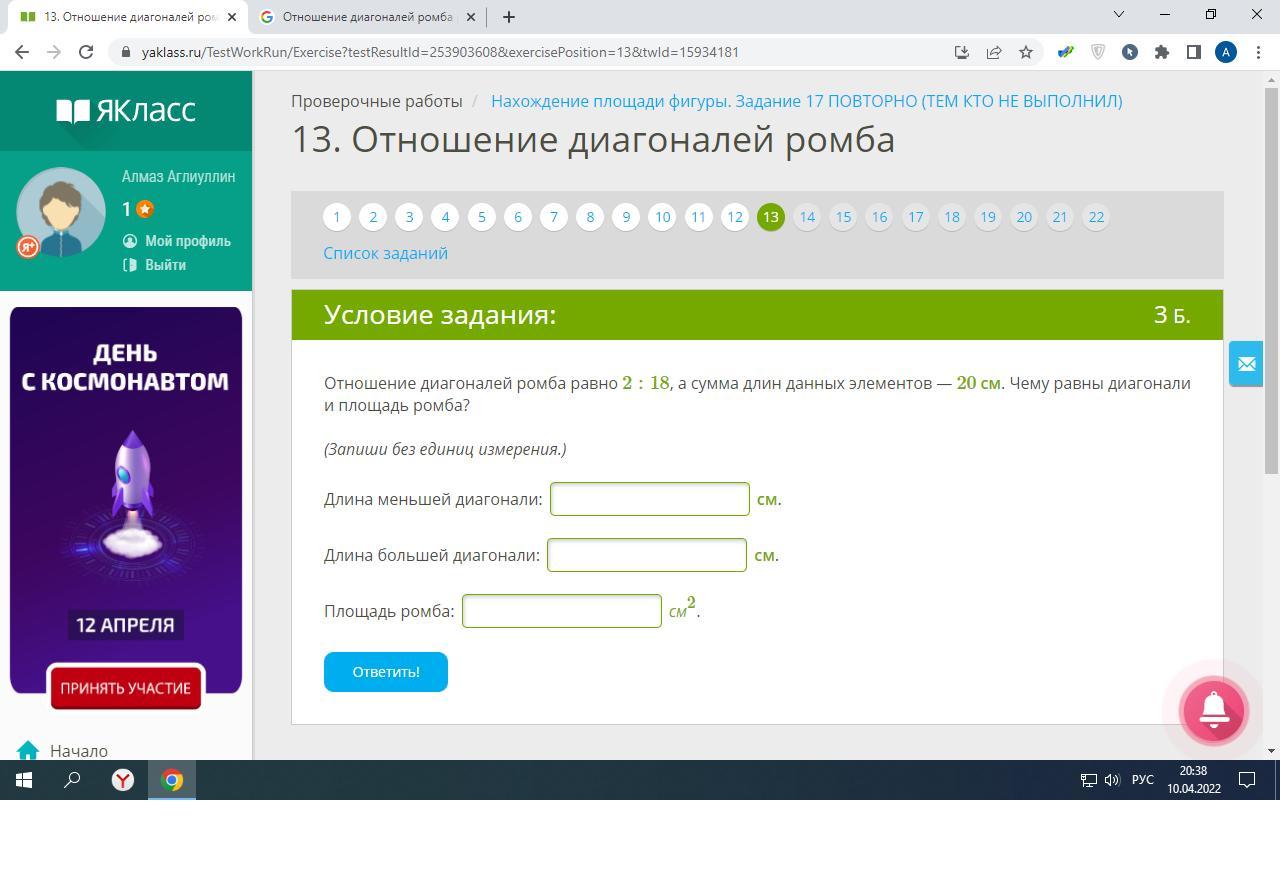This screenshot has height=877, width=1280.
Task: Click 'ПРИНЯТЬ УЧАСТИЕ' banner button
Action: click(126, 688)
